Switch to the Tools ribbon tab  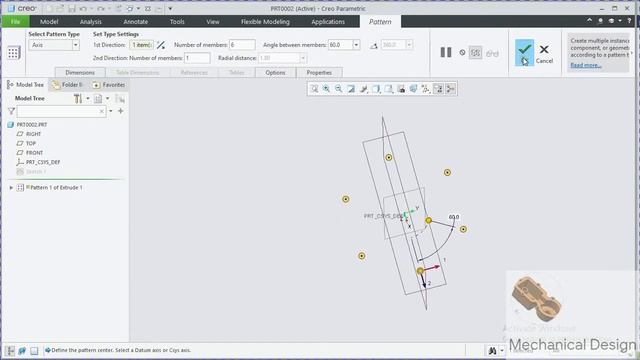tap(177, 22)
